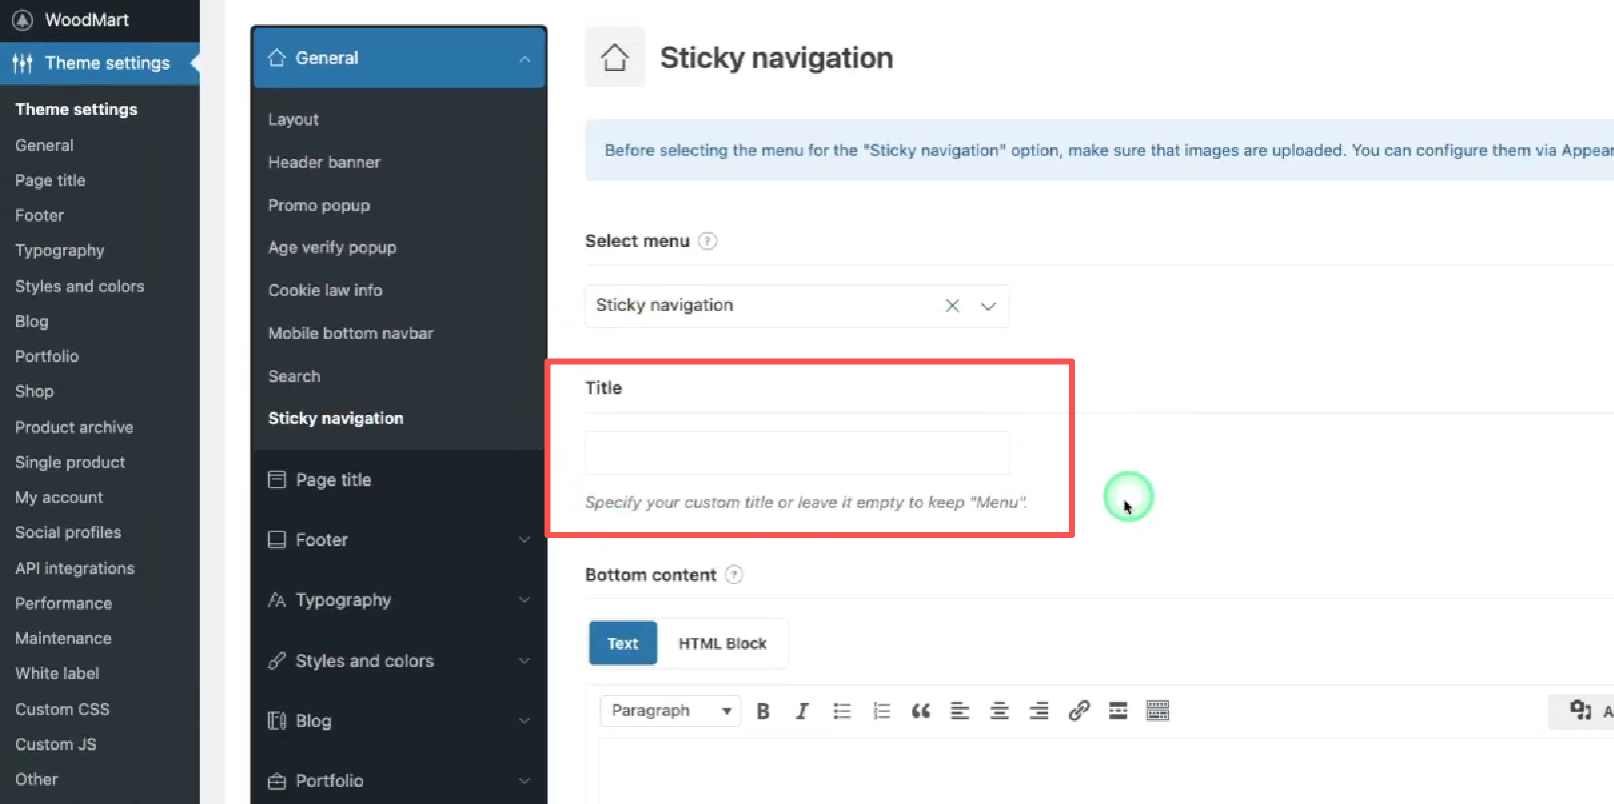Toggle the editor's extra toolbar row
The width and height of the screenshot is (1614, 804).
pyautogui.click(x=1158, y=711)
